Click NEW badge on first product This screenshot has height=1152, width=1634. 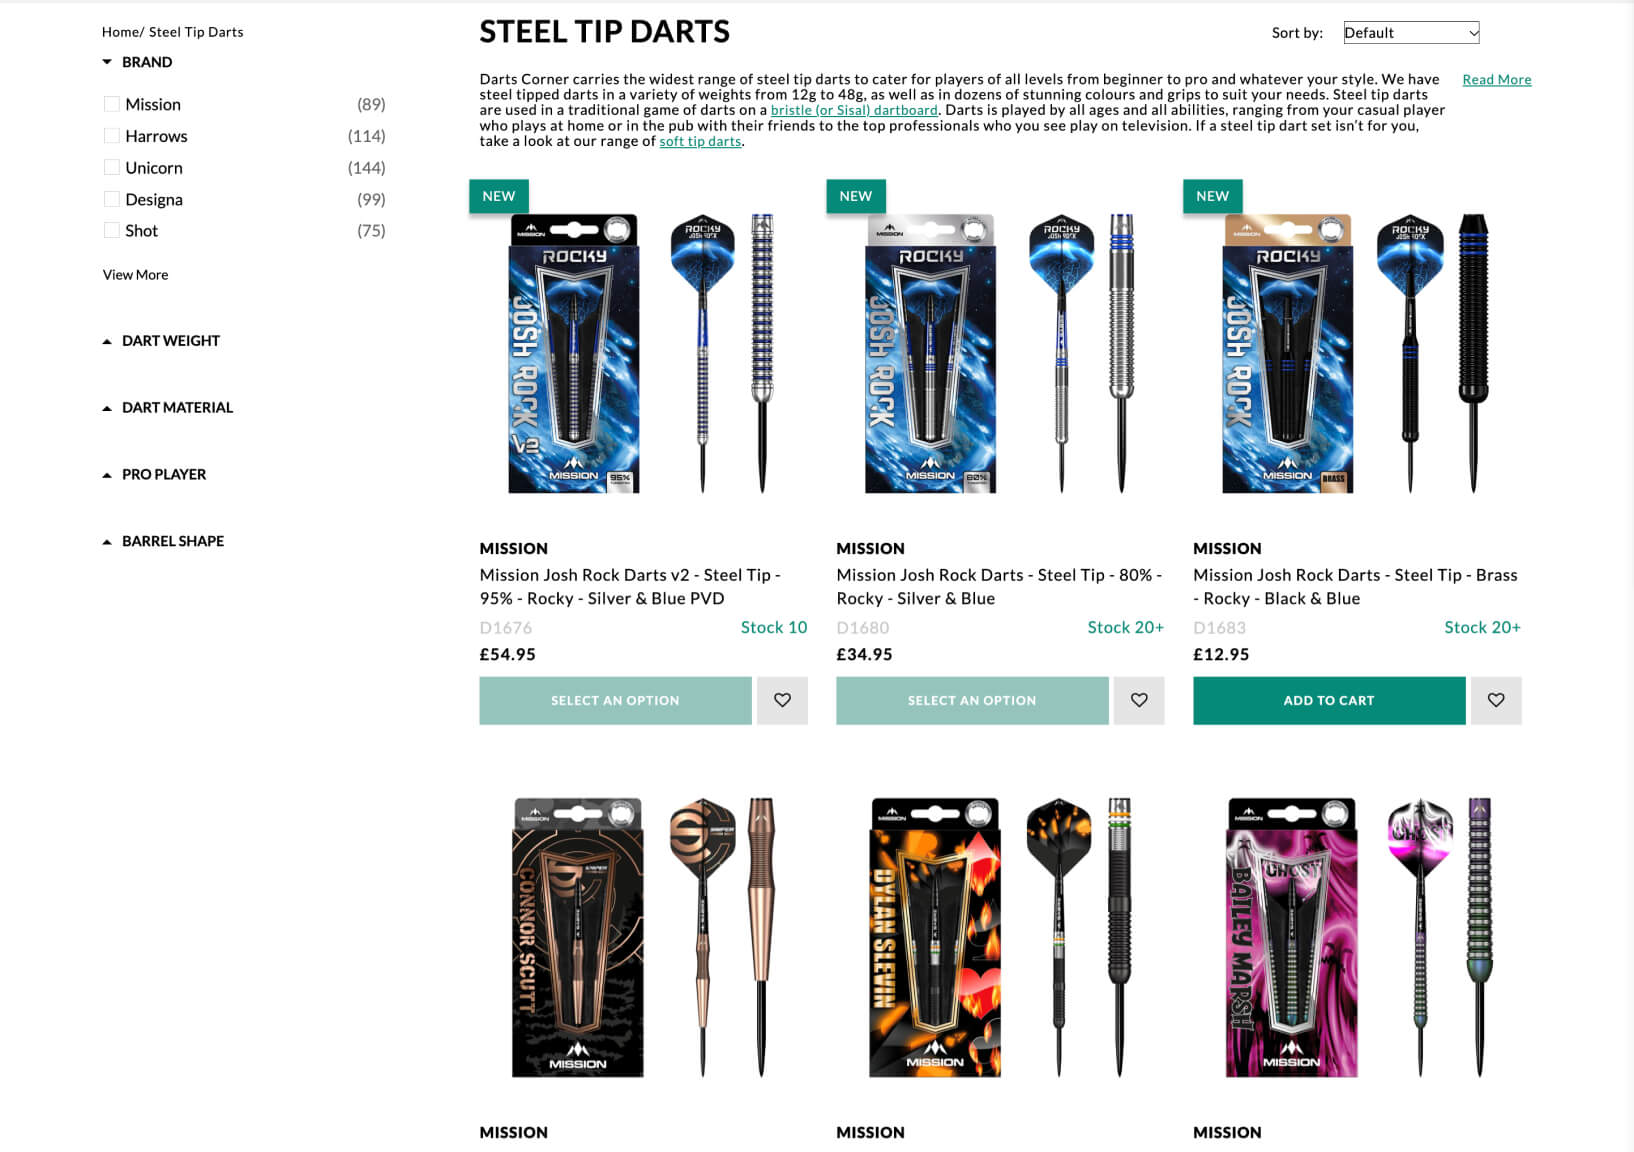(499, 196)
